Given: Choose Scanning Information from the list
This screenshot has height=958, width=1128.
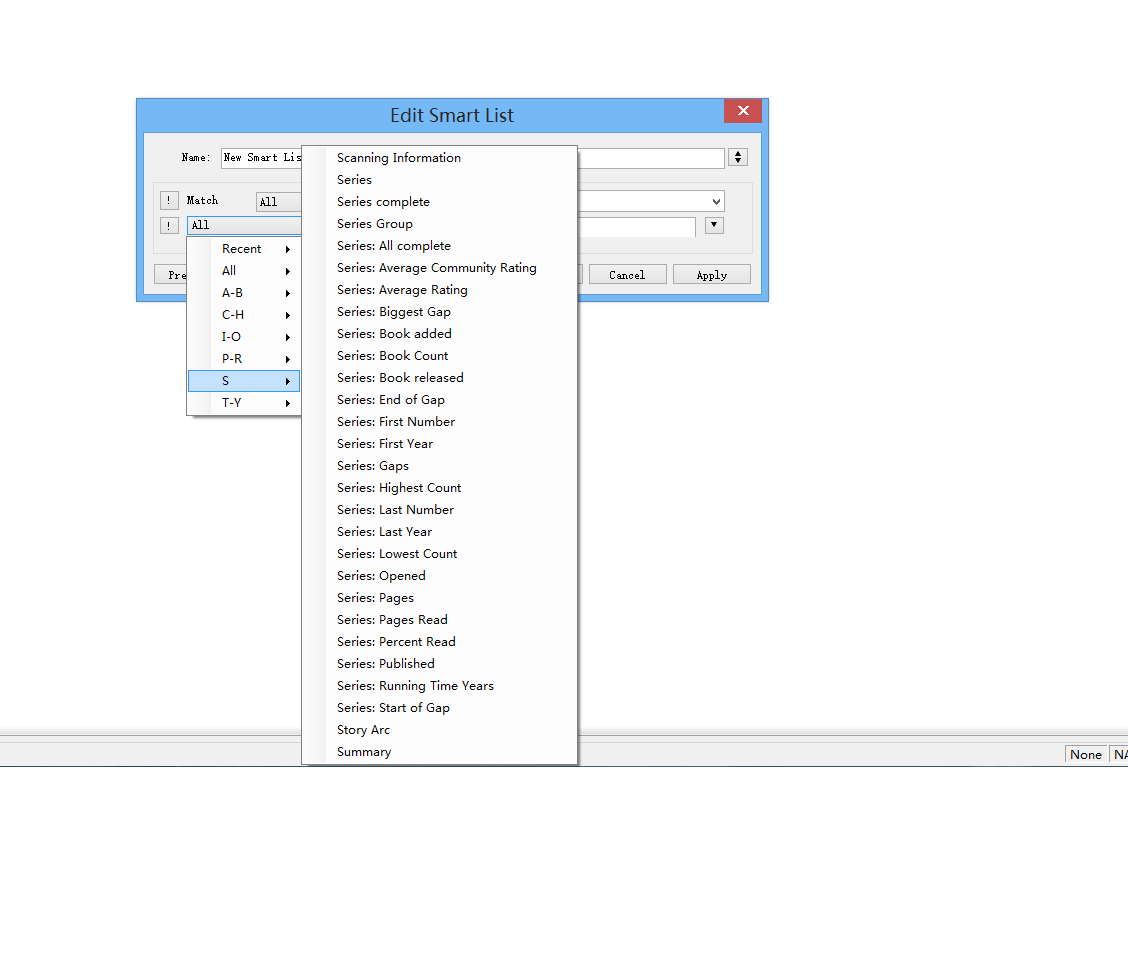Looking at the screenshot, I should [399, 158].
